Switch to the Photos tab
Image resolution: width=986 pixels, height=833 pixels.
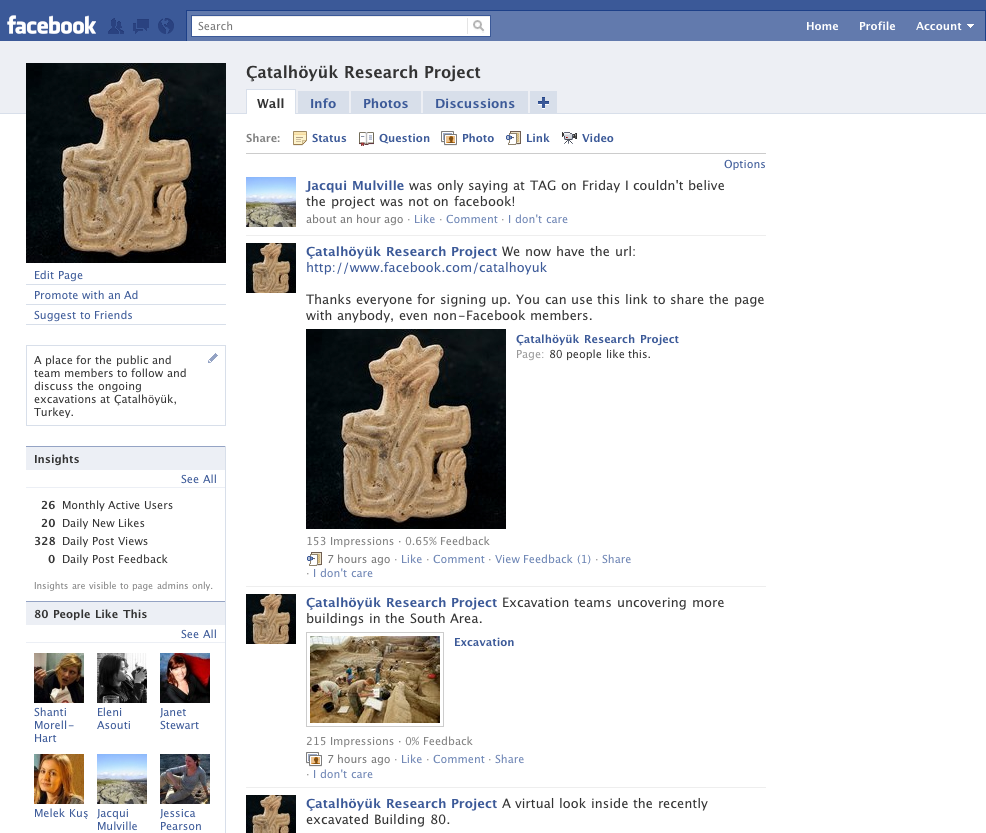[x=385, y=103]
